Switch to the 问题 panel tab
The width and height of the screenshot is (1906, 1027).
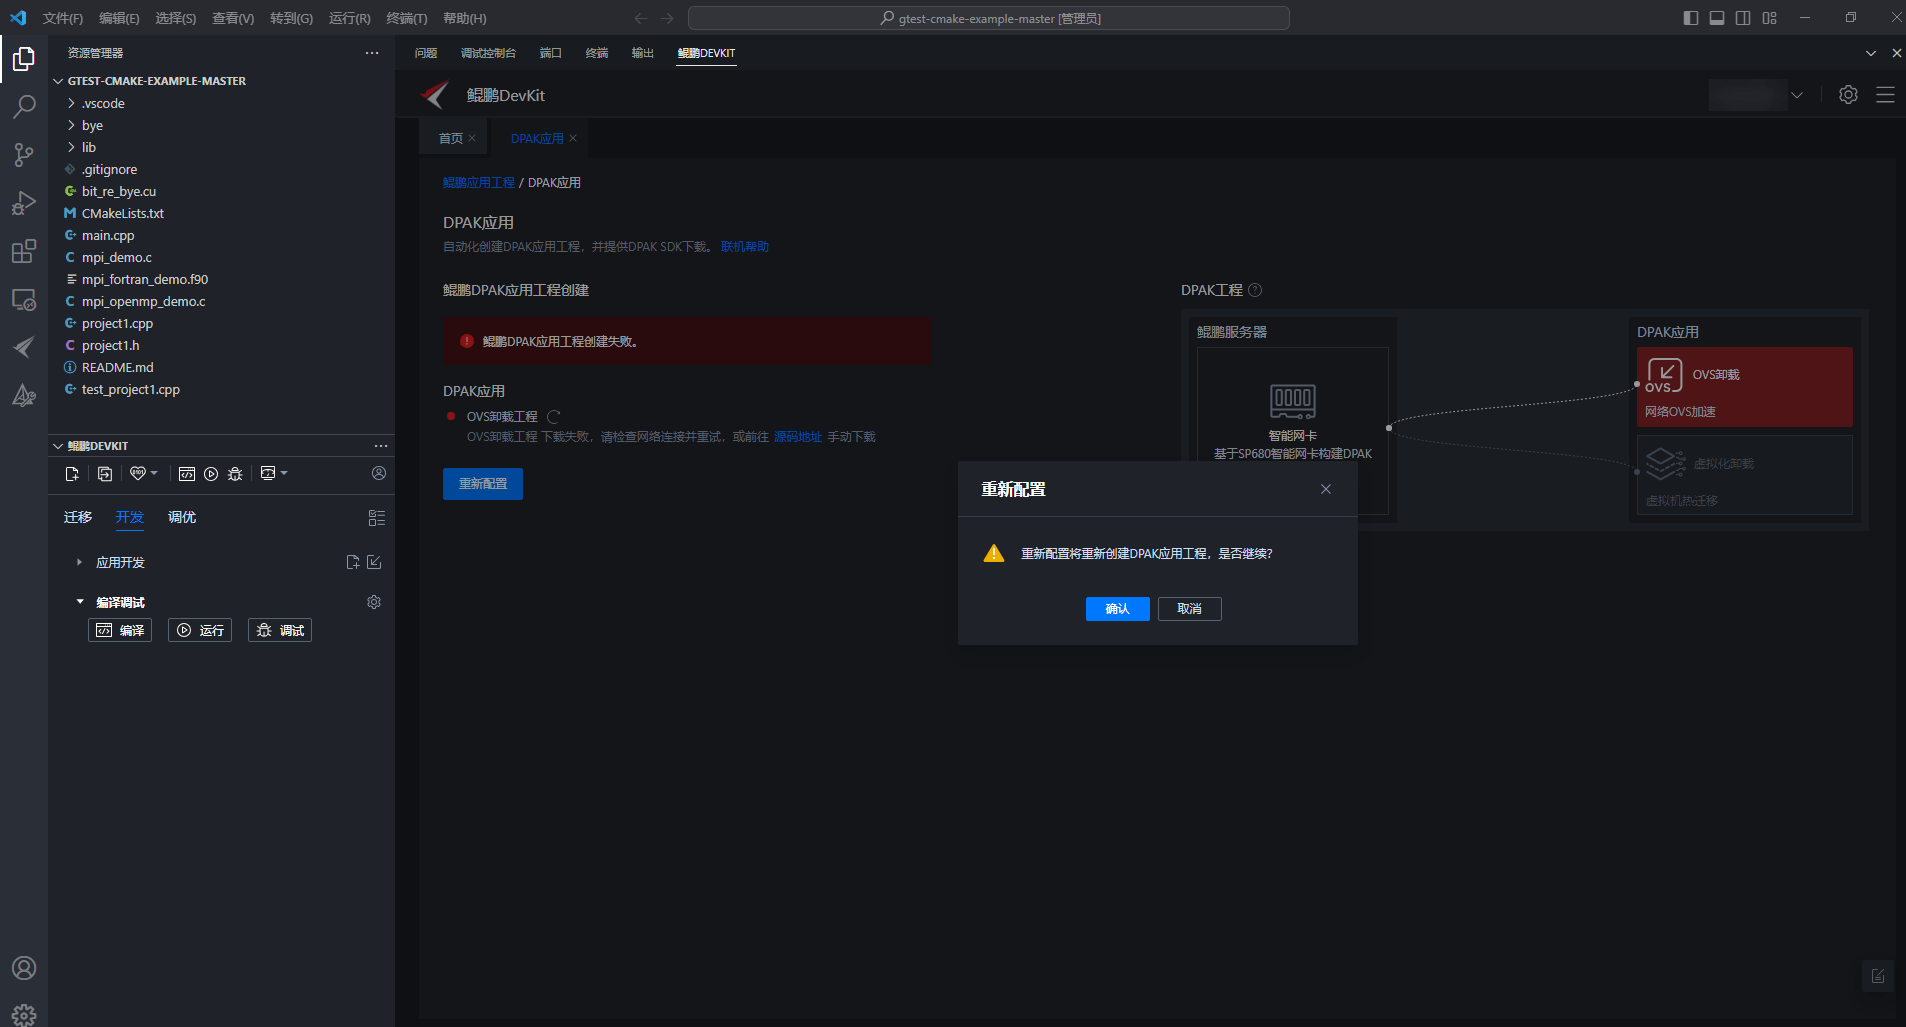click(426, 53)
